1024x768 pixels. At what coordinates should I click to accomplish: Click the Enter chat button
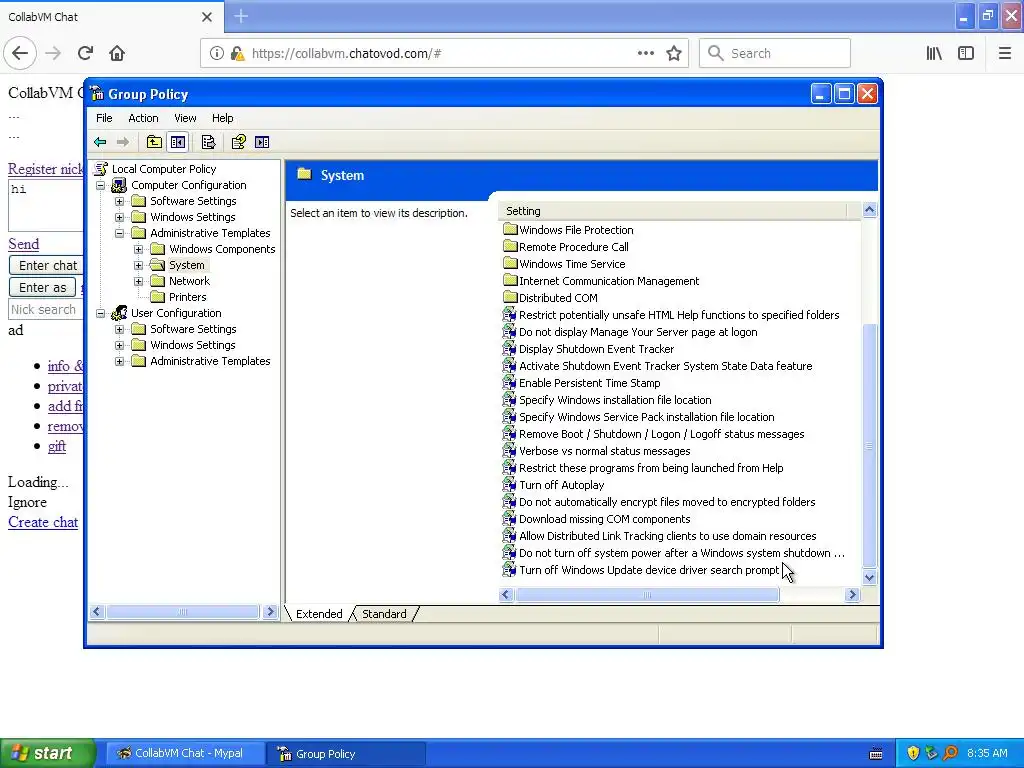(47, 265)
